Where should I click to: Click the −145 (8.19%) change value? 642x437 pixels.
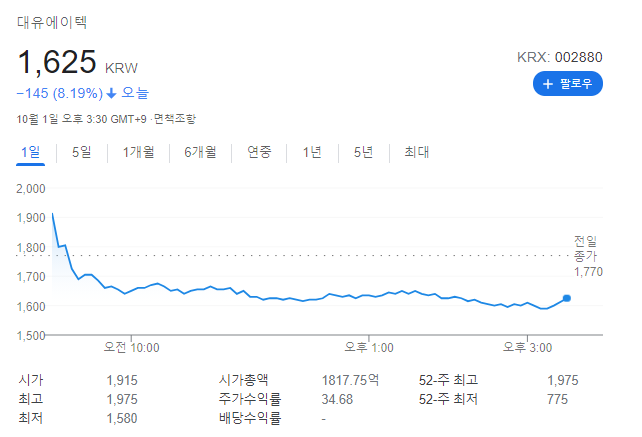point(60,93)
